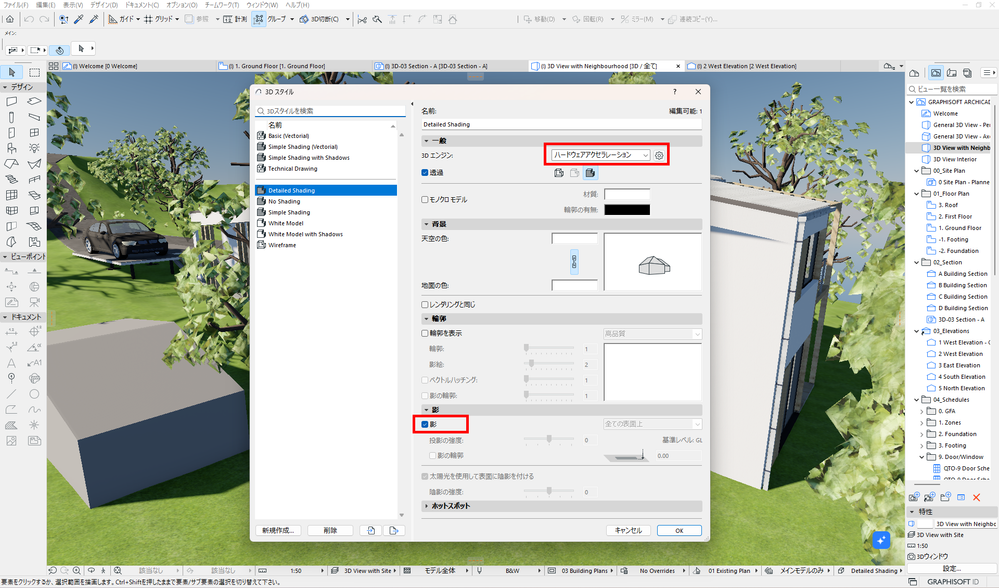Select the rotated geometry method icon in the info box
The image size is (999, 588).
(x=59, y=50)
